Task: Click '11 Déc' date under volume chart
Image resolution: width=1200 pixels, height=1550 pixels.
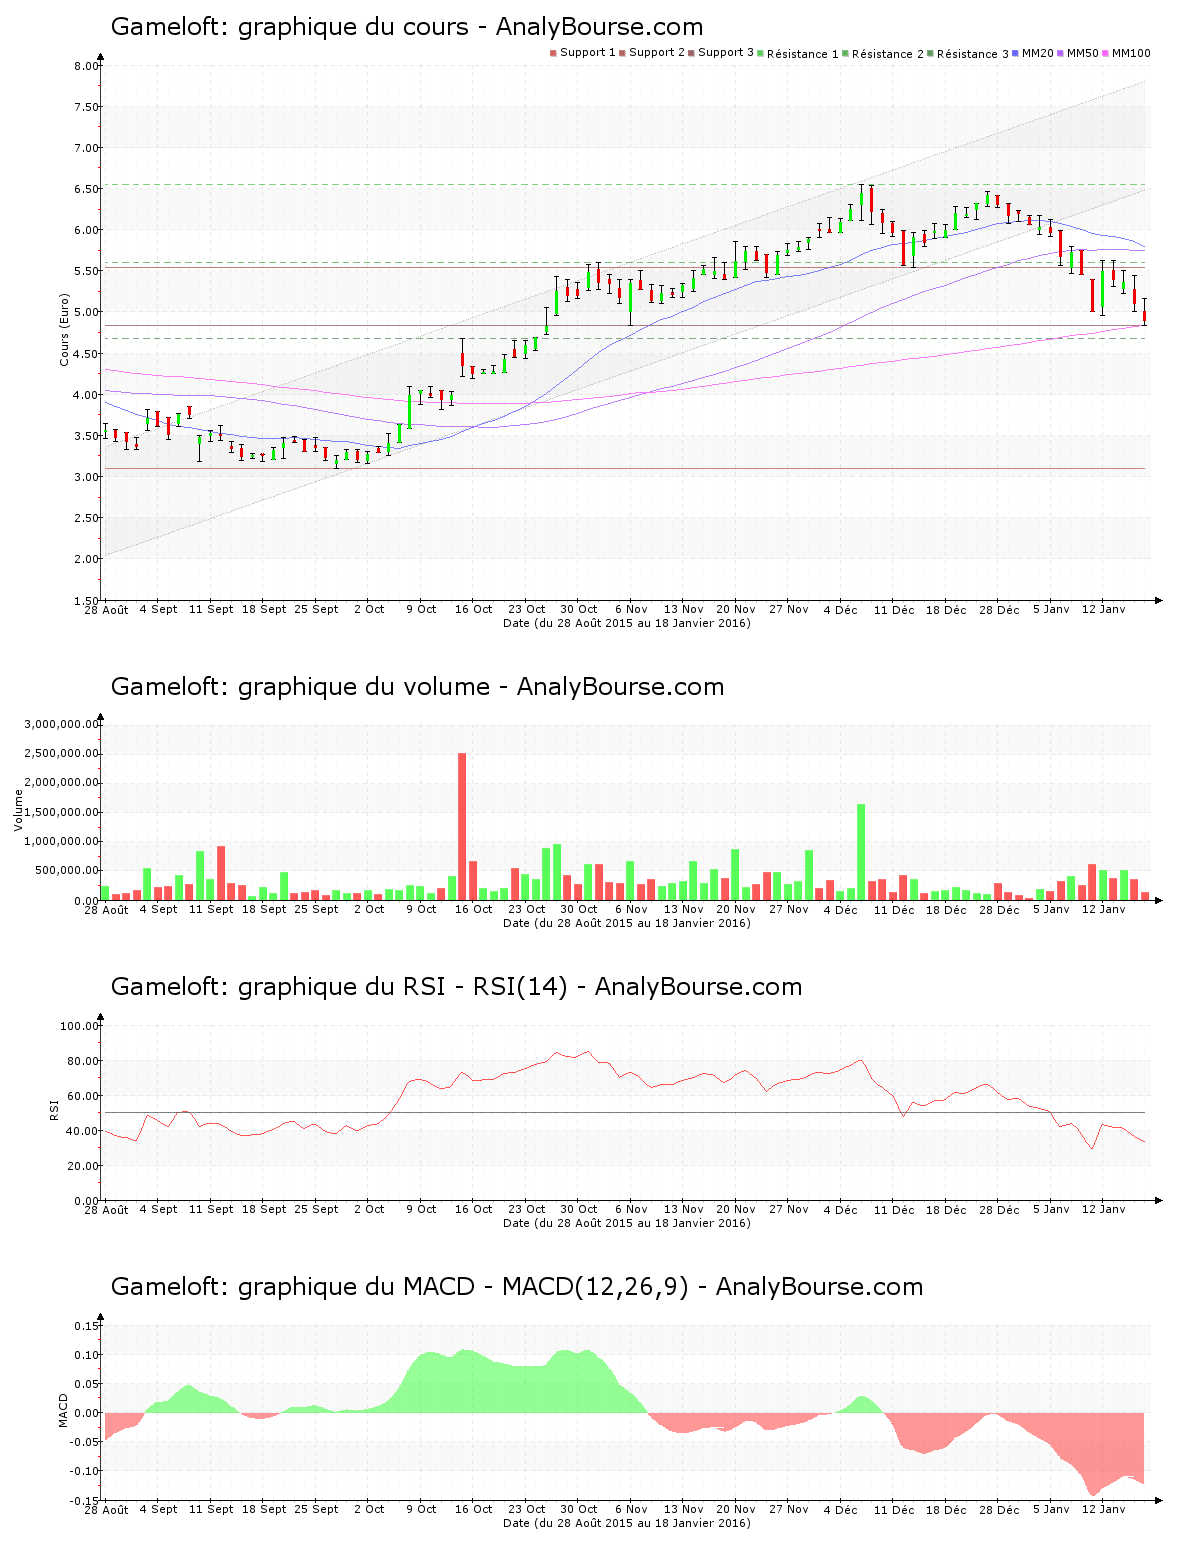Action: tap(894, 909)
